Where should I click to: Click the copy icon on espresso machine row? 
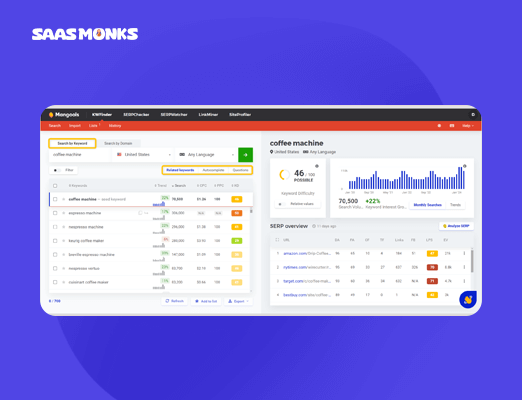(x=140, y=213)
